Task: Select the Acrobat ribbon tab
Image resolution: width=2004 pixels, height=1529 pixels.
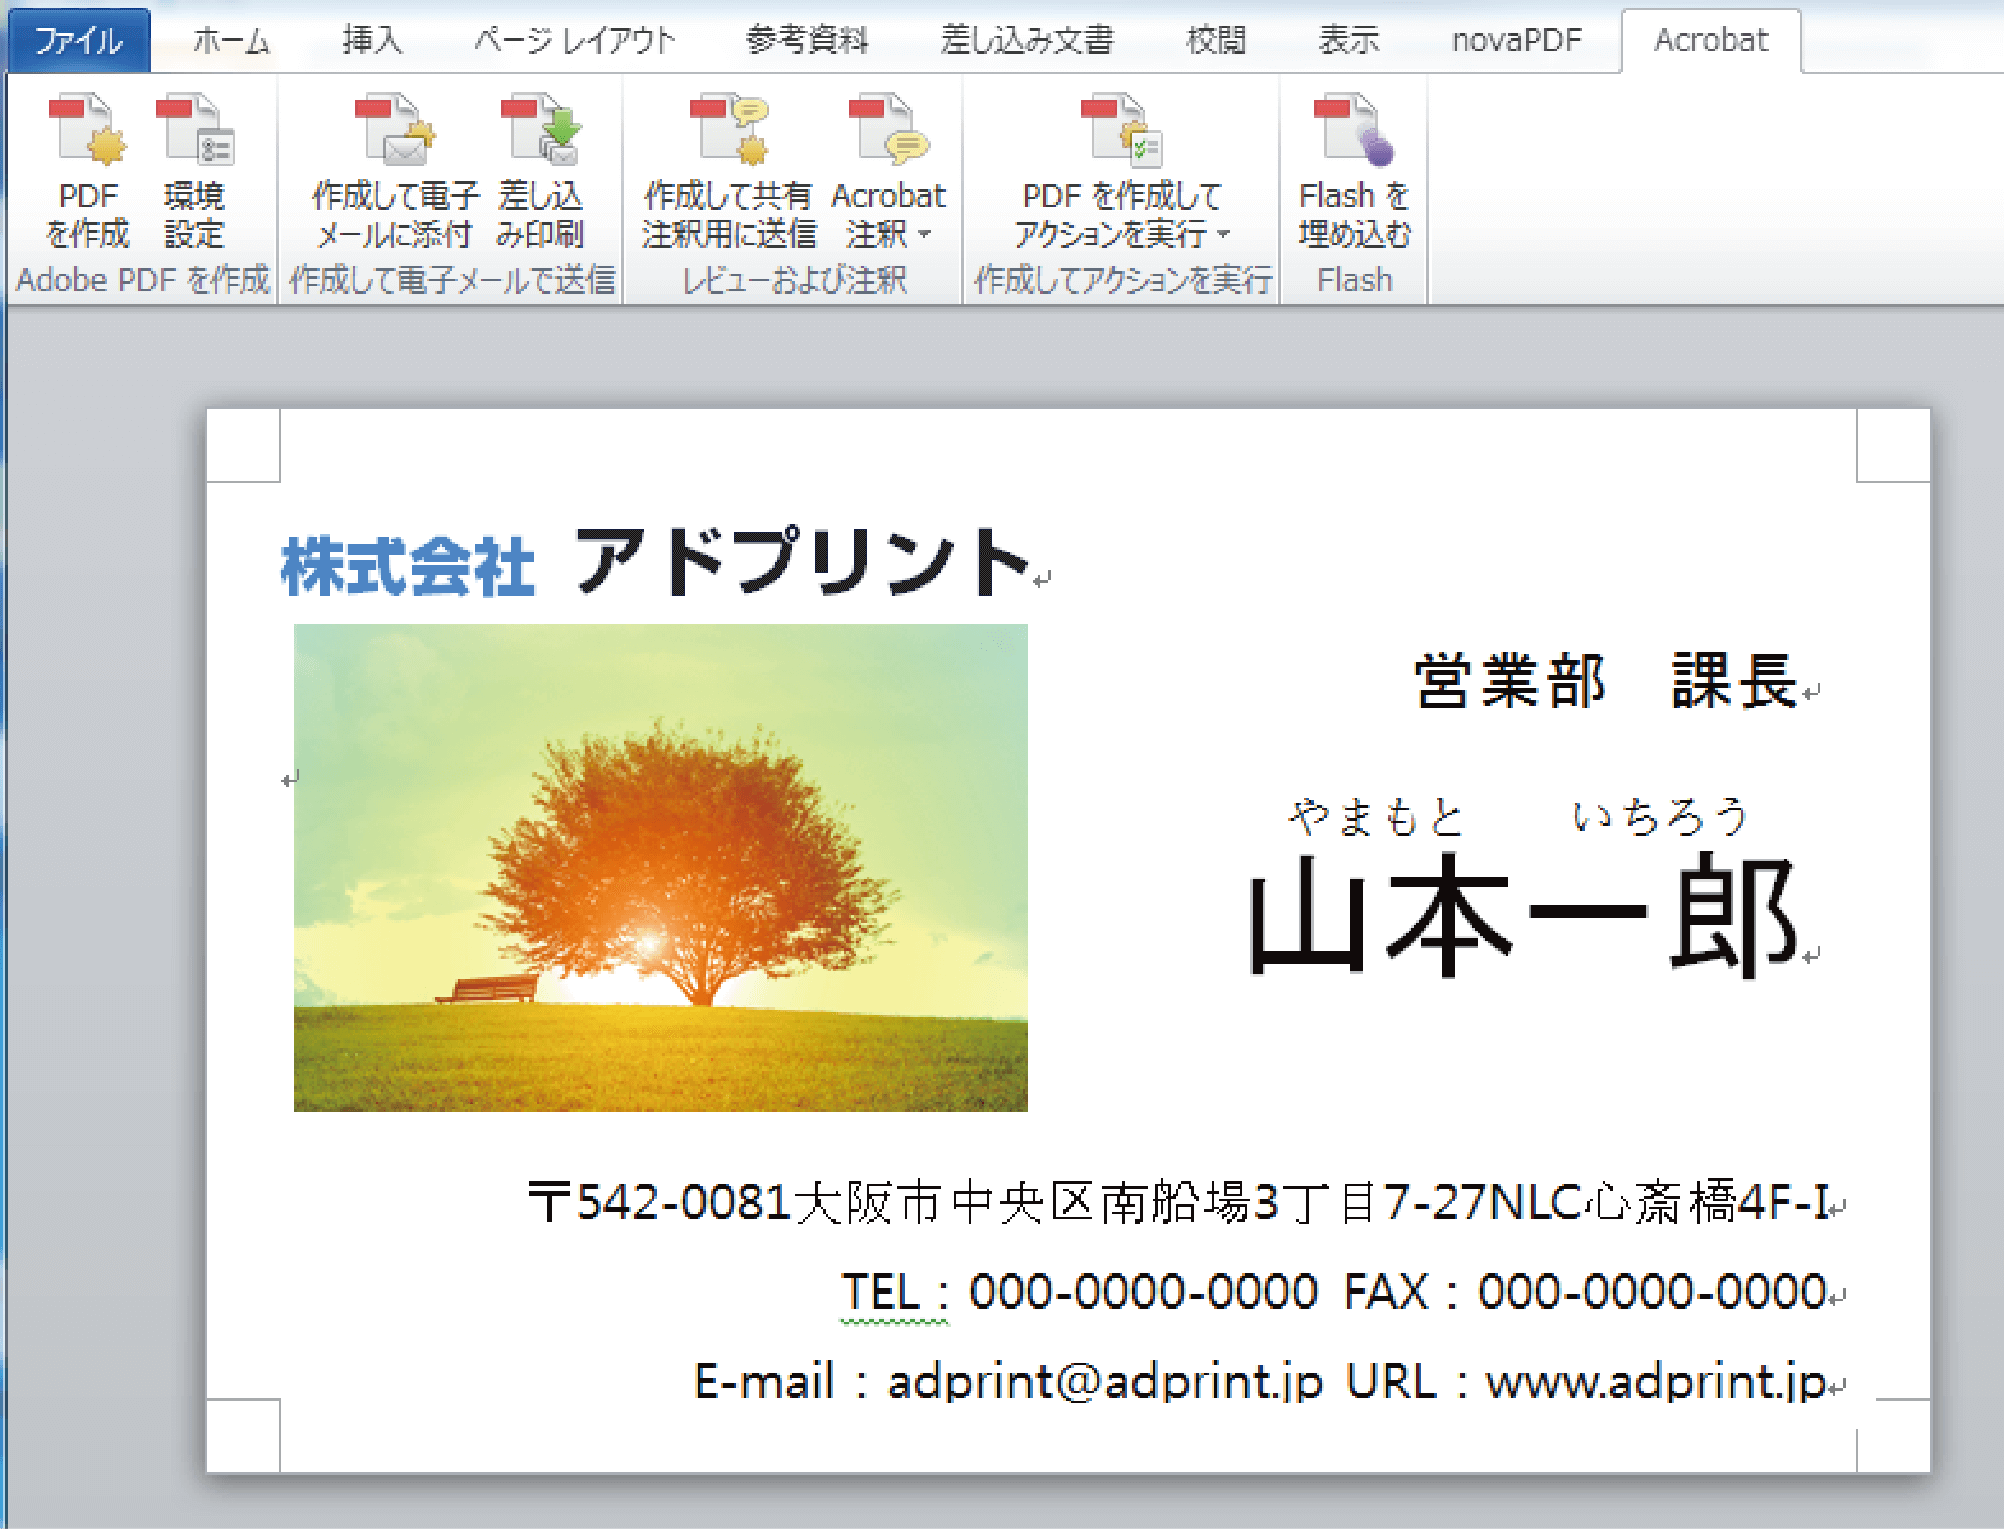Action: pos(1711,41)
